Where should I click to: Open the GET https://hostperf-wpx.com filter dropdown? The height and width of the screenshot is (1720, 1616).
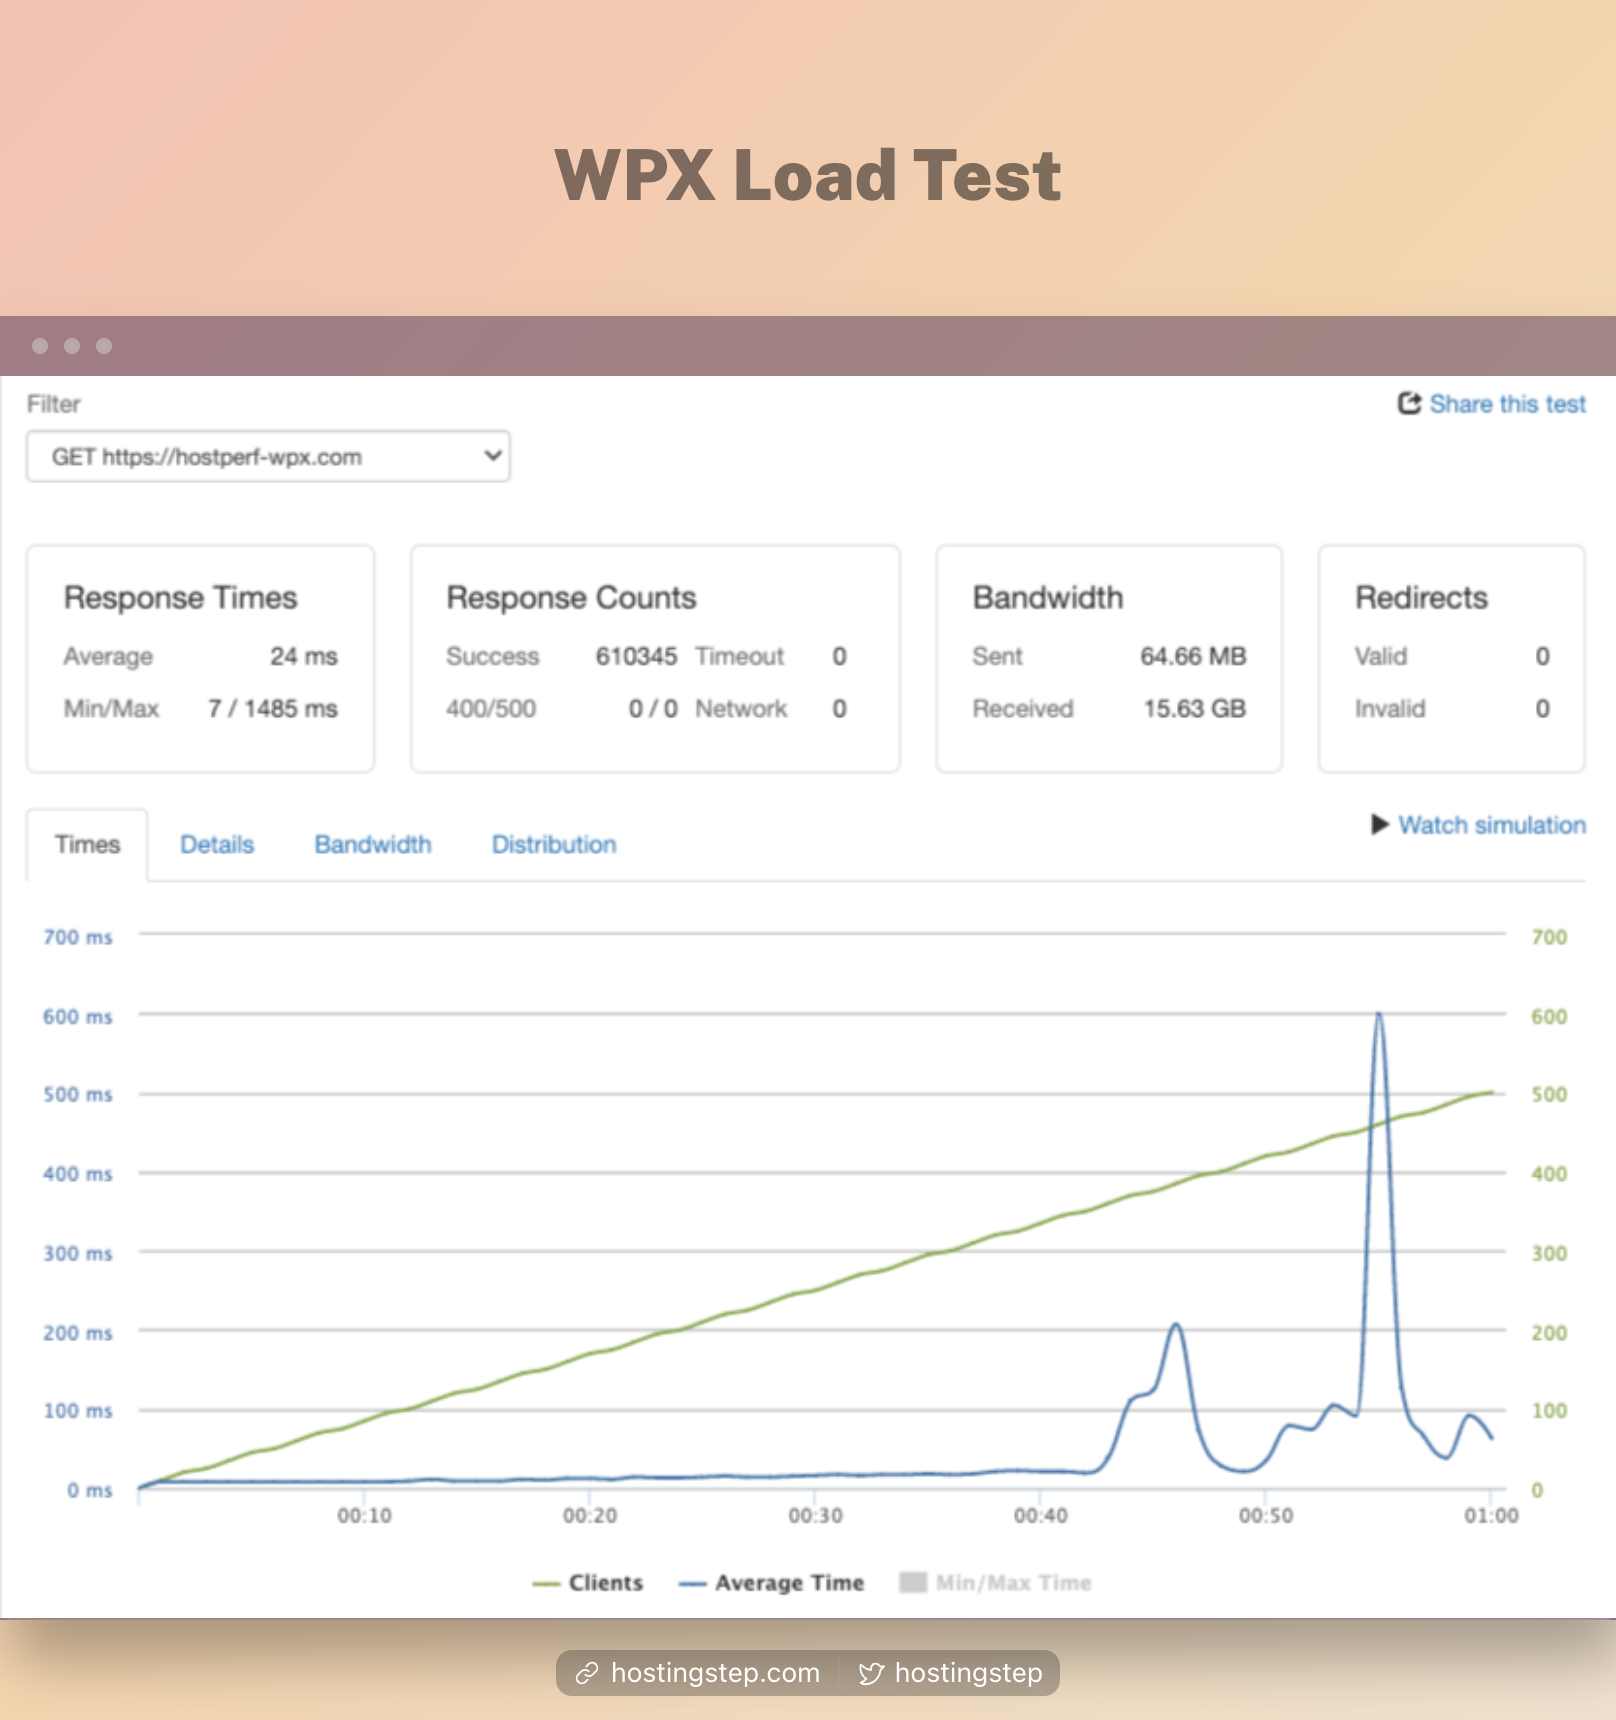(268, 457)
